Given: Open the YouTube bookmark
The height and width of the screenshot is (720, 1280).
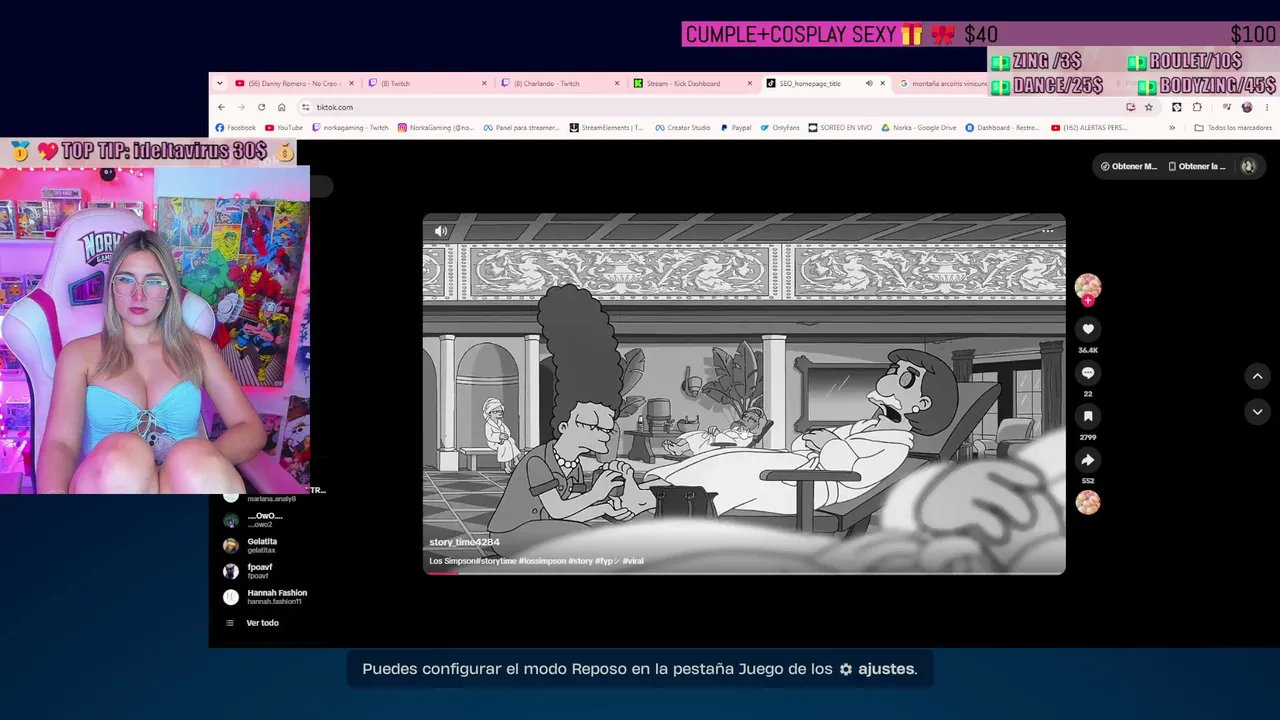Looking at the screenshot, I should pyautogui.click(x=284, y=128).
